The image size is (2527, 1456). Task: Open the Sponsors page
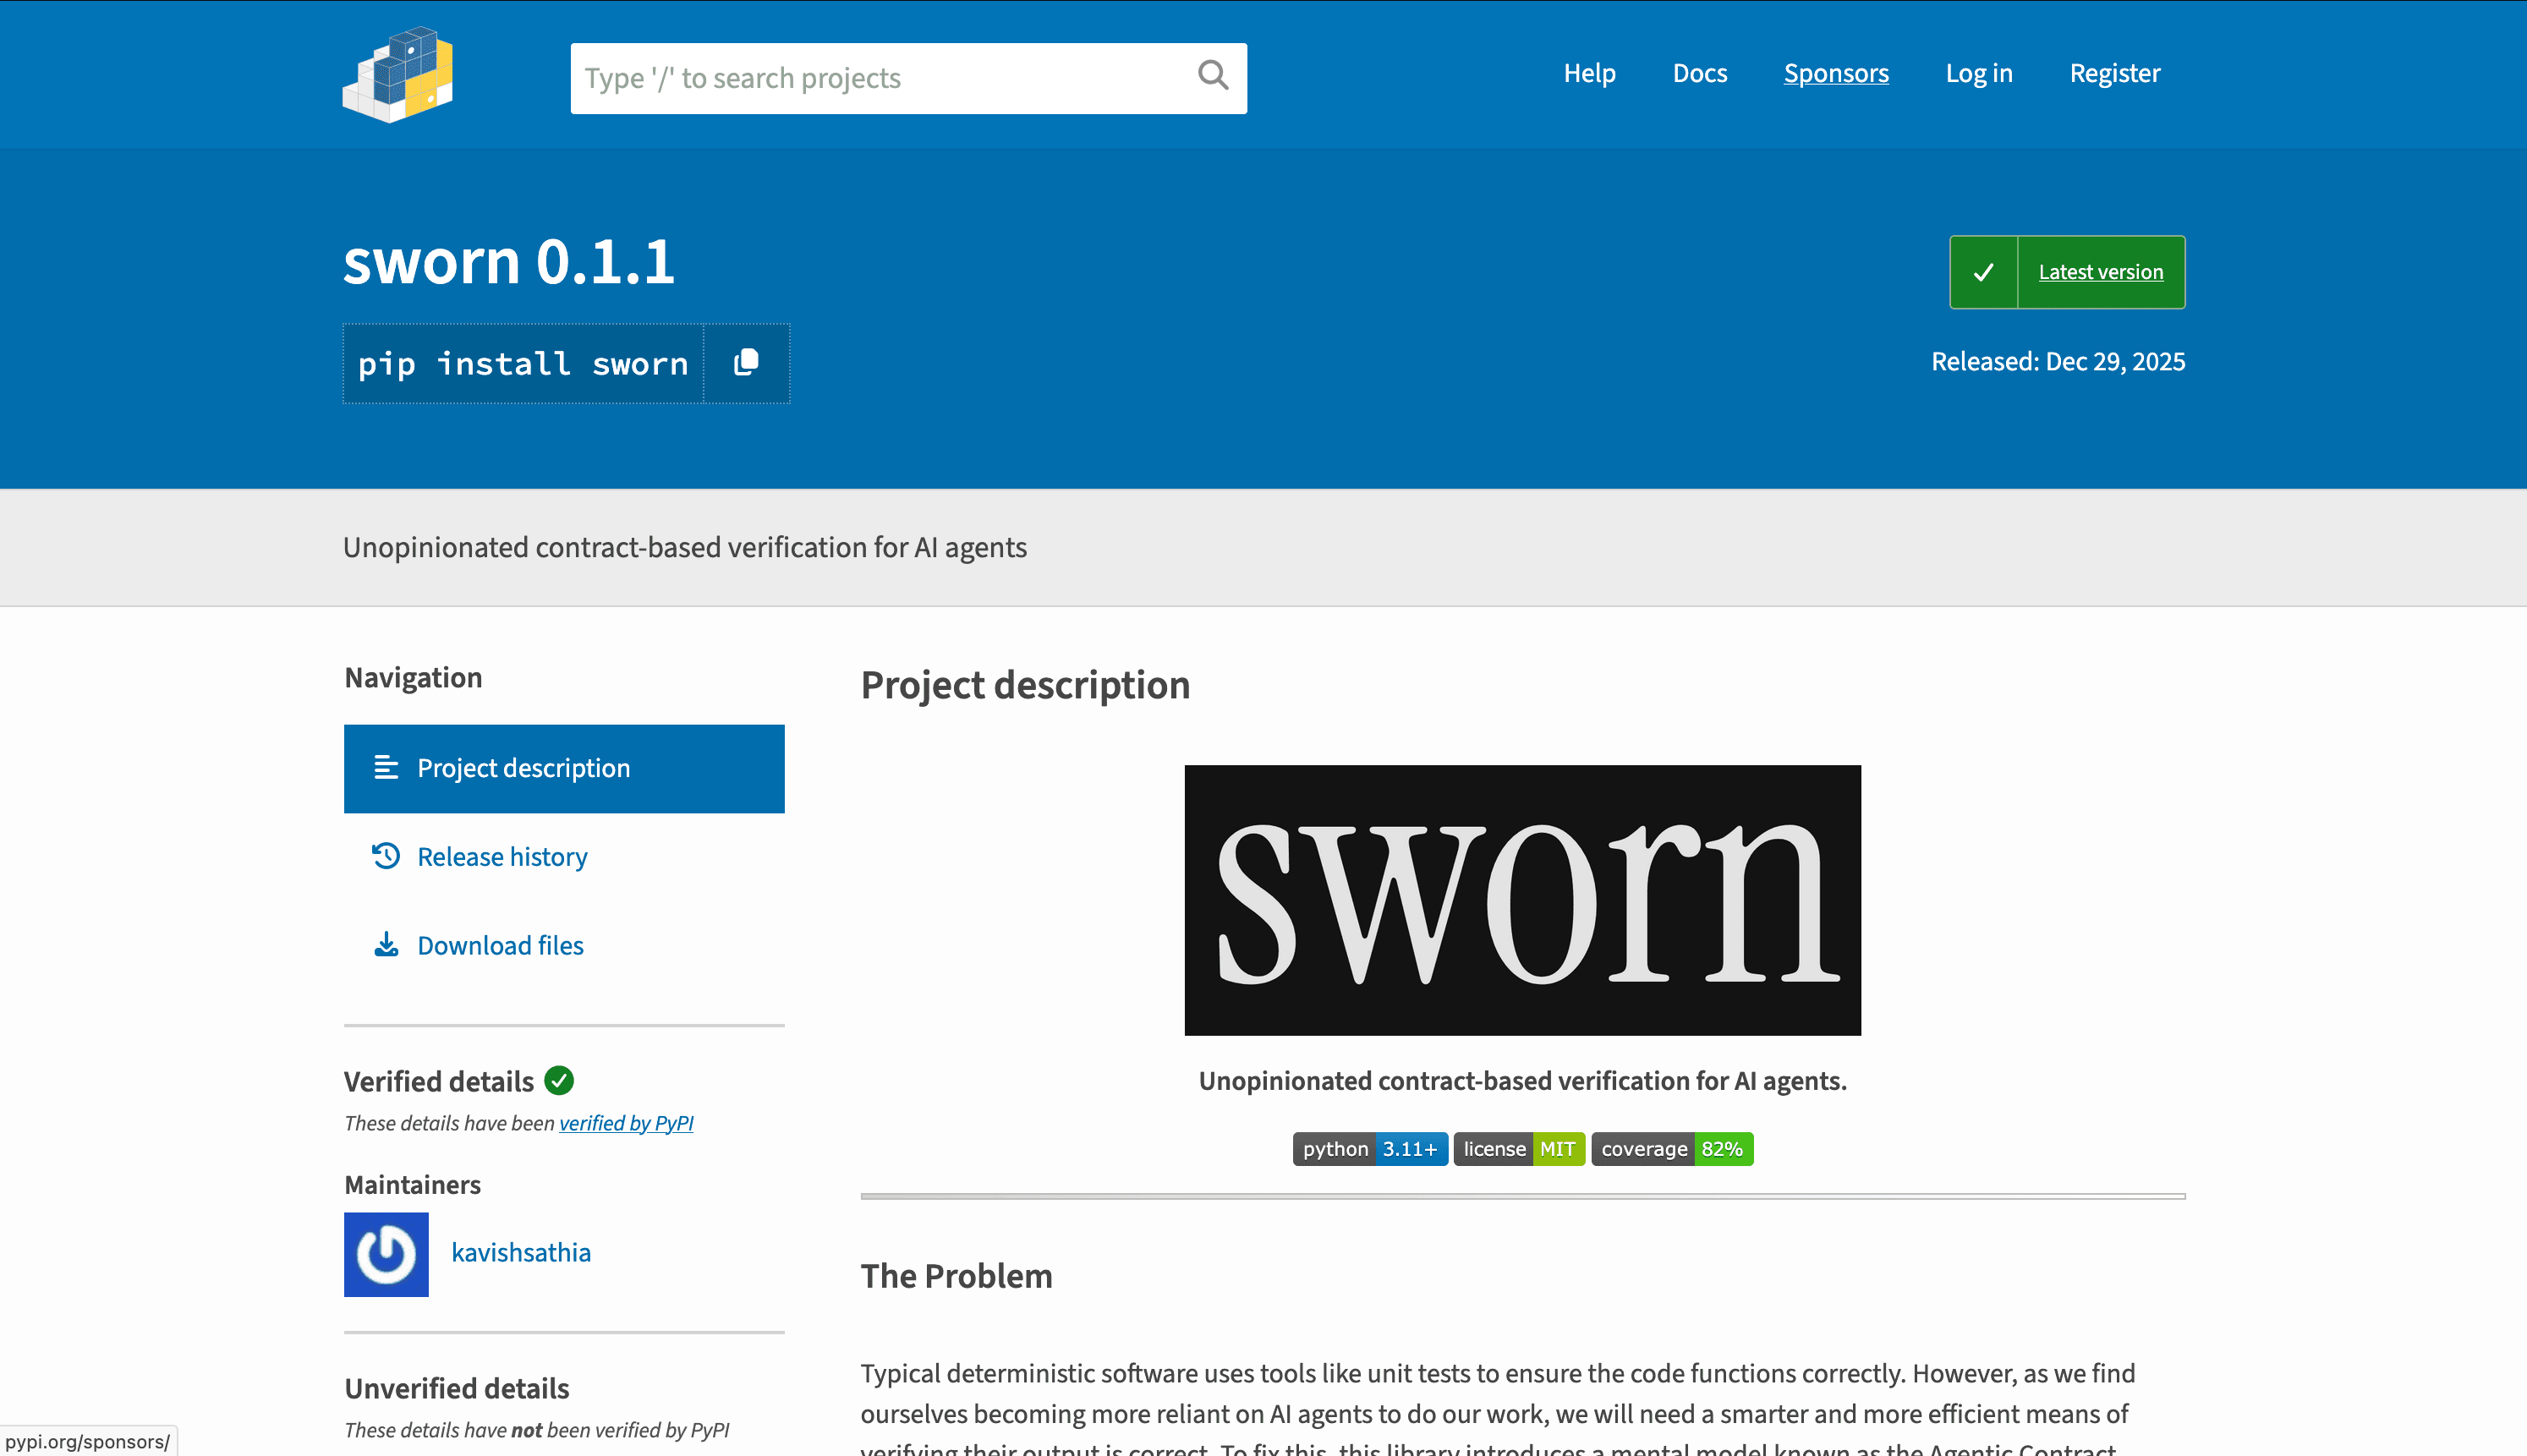(x=1836, y=73)
